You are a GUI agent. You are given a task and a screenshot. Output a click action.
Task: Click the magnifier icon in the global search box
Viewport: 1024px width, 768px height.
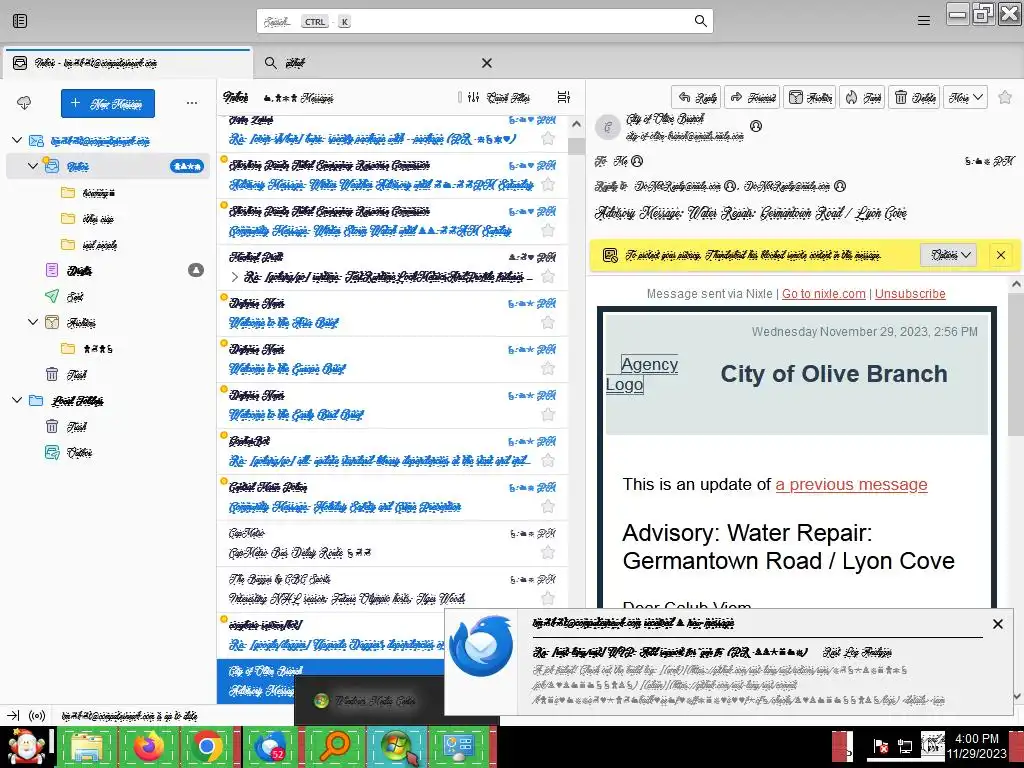coord(701,21)
